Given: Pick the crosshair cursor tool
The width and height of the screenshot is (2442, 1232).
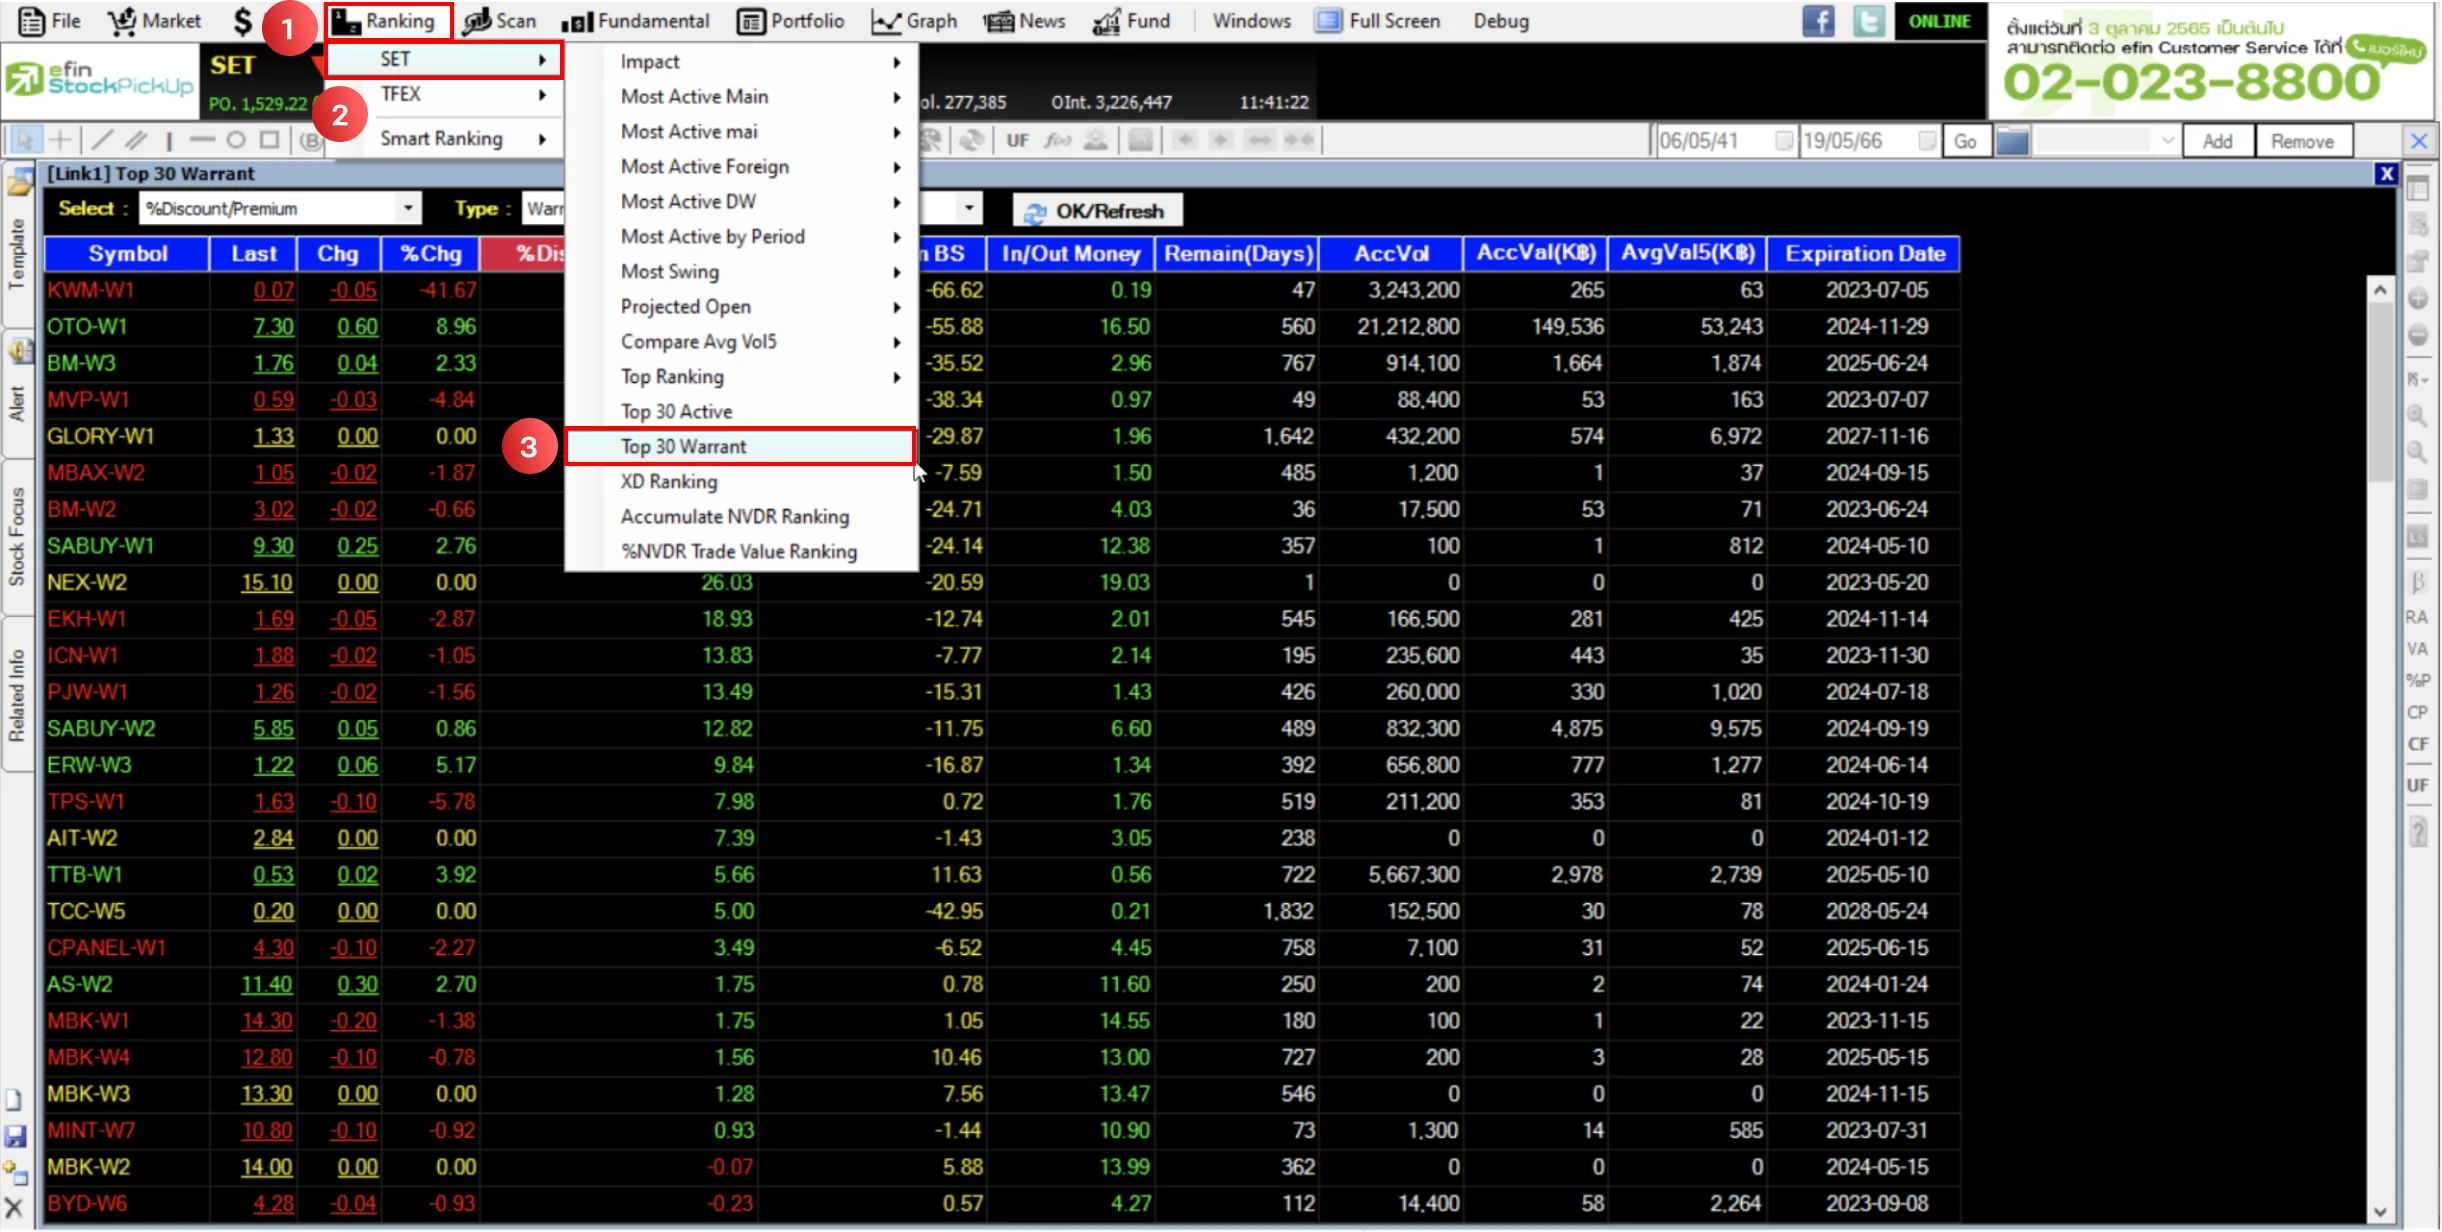Looking at the screenshot, I should pyautogui.click(x=61, y=140).
